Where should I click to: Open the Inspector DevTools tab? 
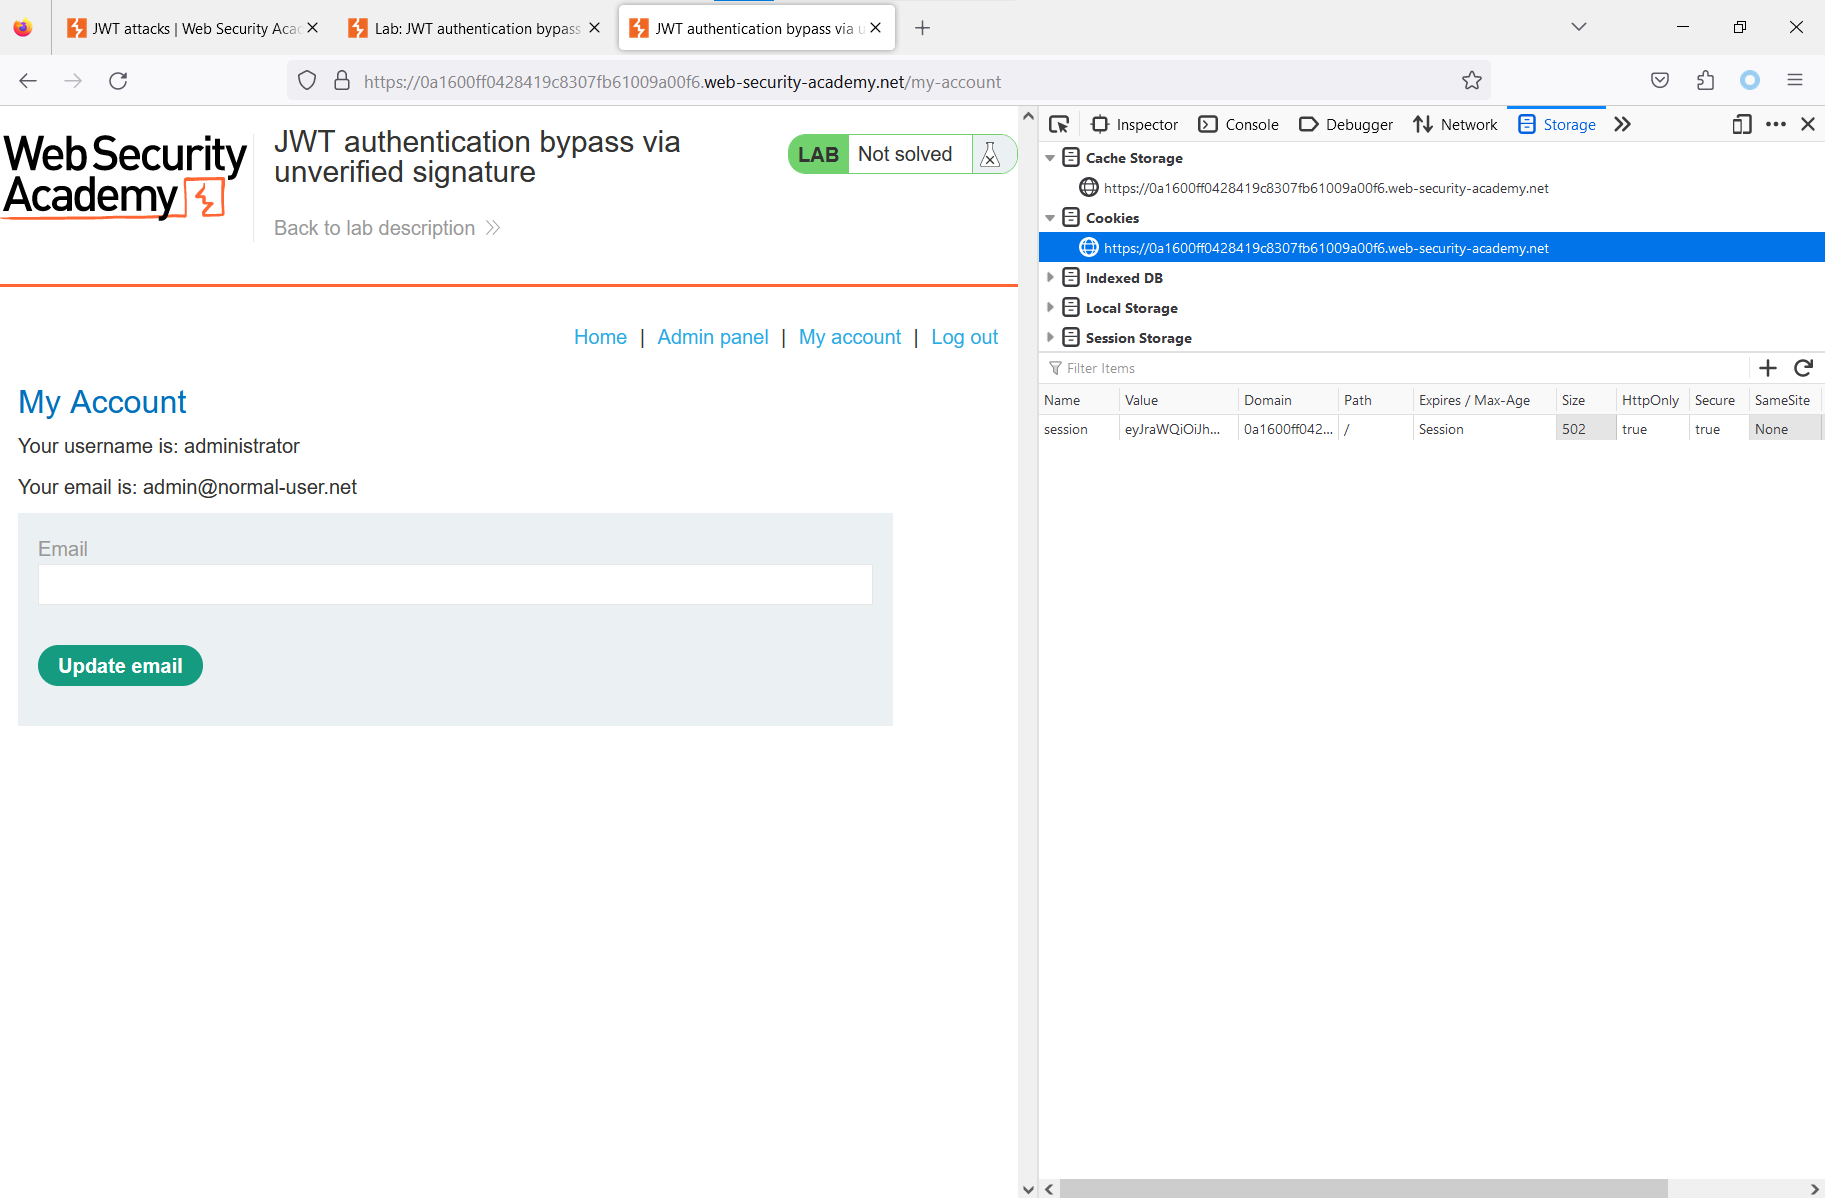point(1135,124)
